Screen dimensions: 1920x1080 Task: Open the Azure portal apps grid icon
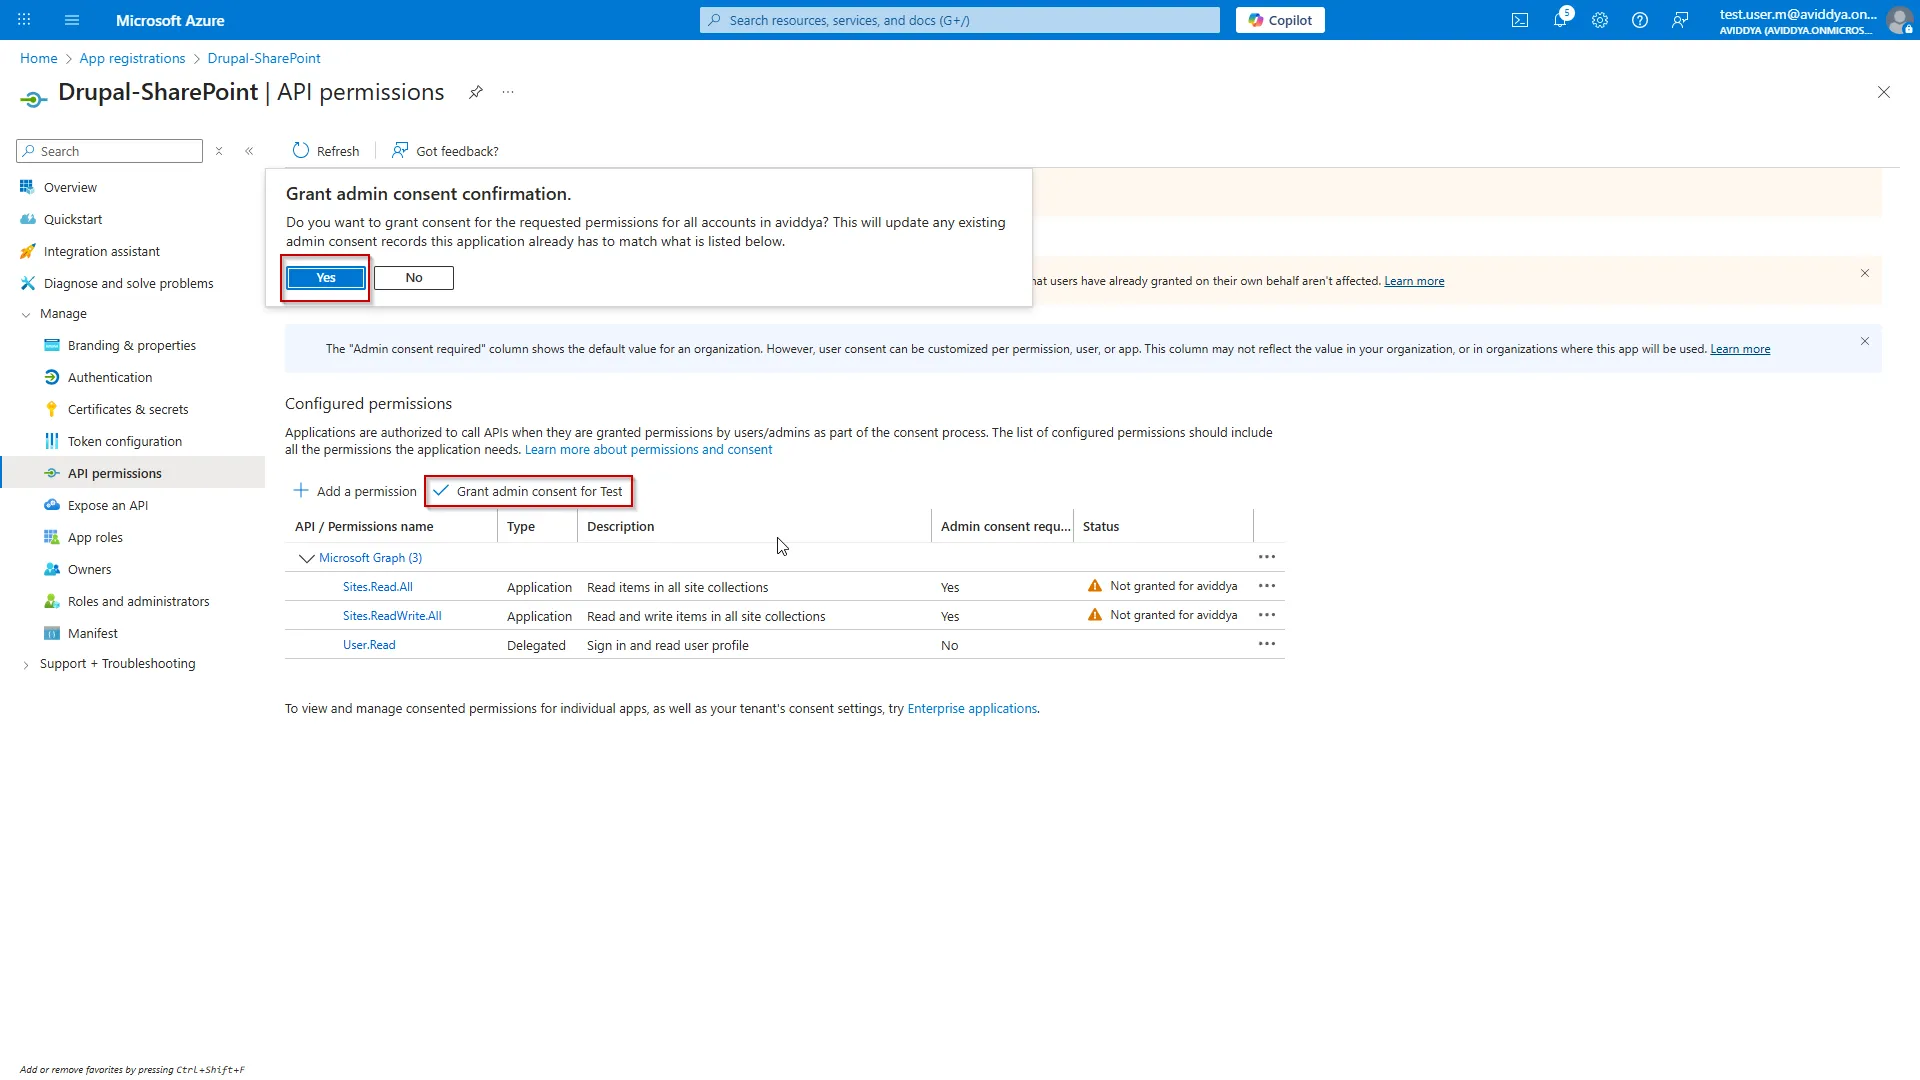coord(24,20)
